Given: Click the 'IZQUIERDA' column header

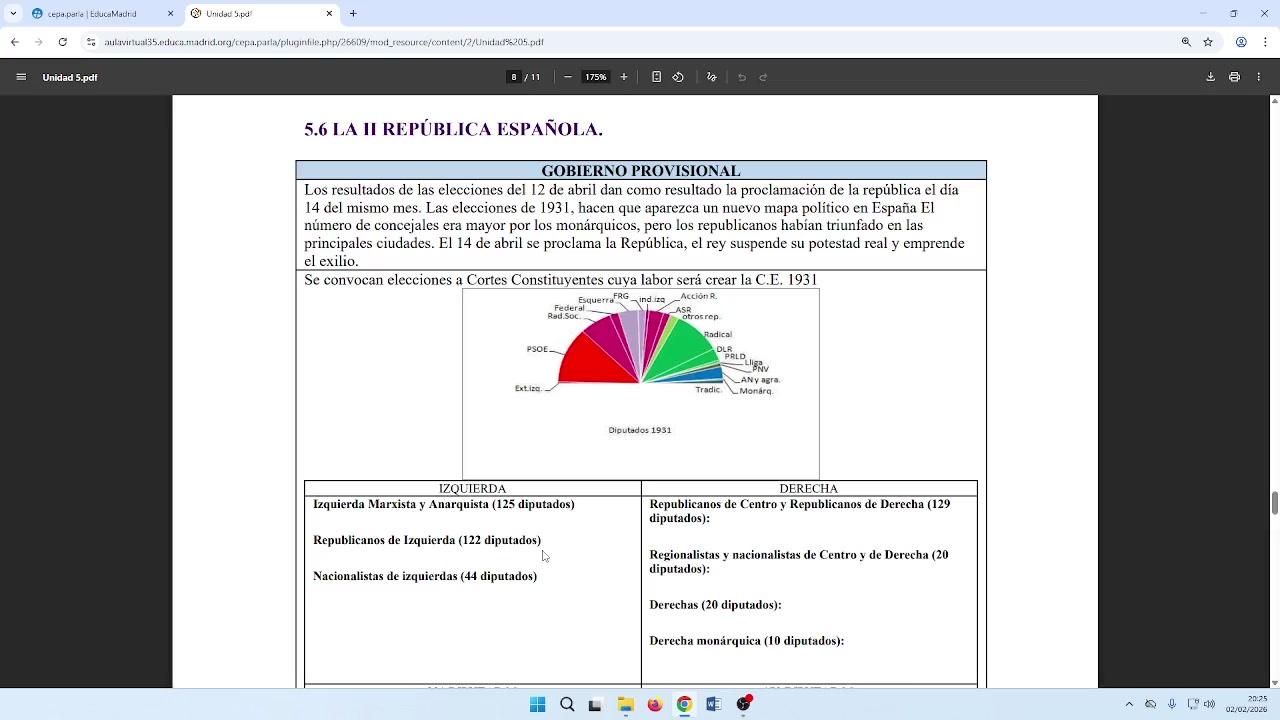Looking at the screenshot, I should (x=472, y=489).
